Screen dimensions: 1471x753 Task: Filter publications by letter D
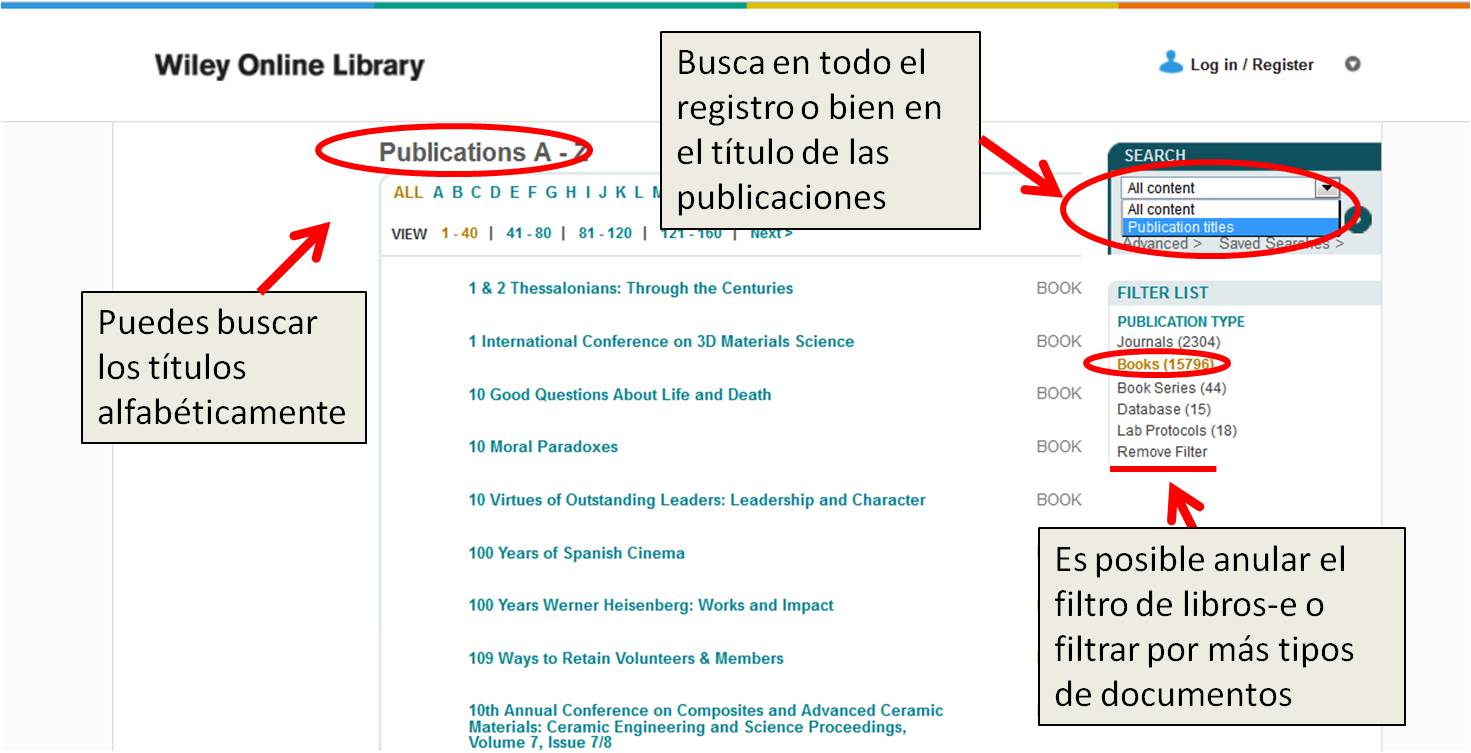click(x=495, y=193)
